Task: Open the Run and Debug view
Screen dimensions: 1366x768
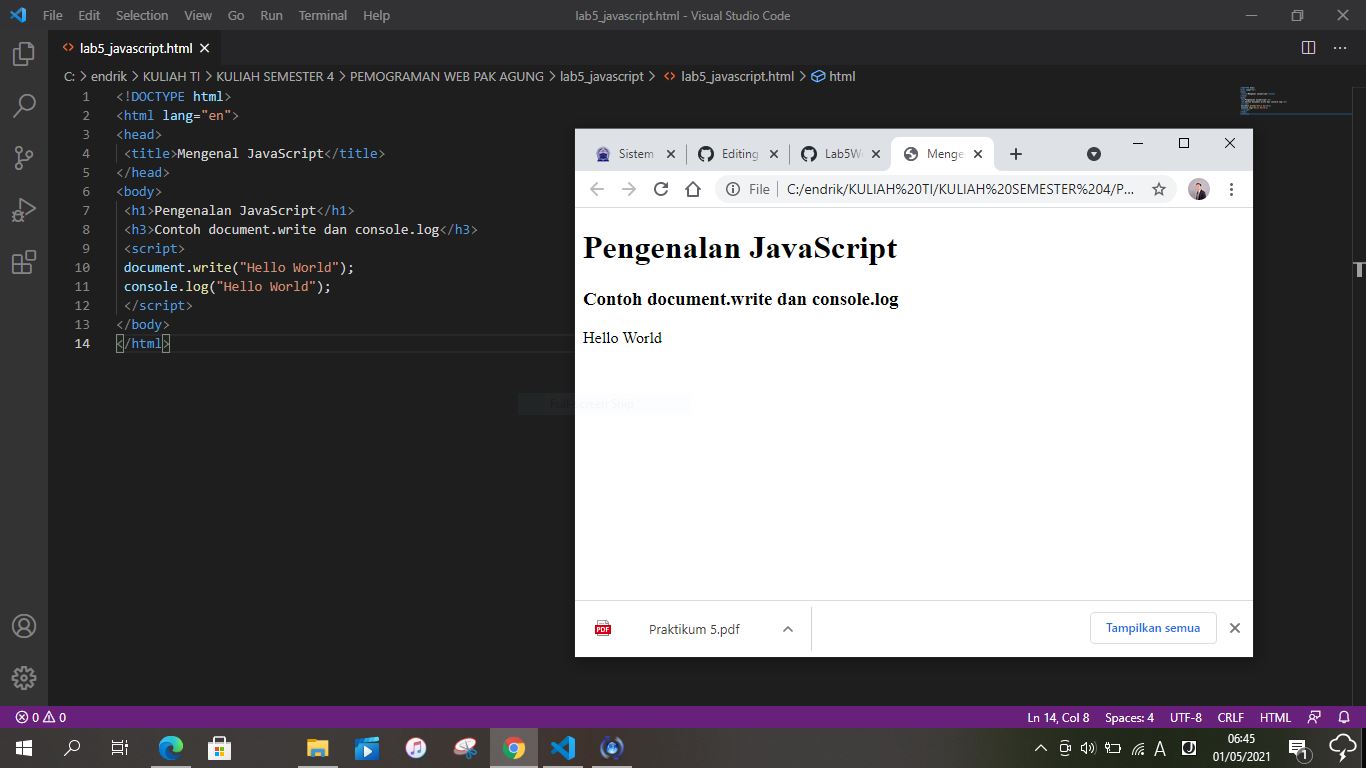Action: pyautogui.click(x=23, y=209)
